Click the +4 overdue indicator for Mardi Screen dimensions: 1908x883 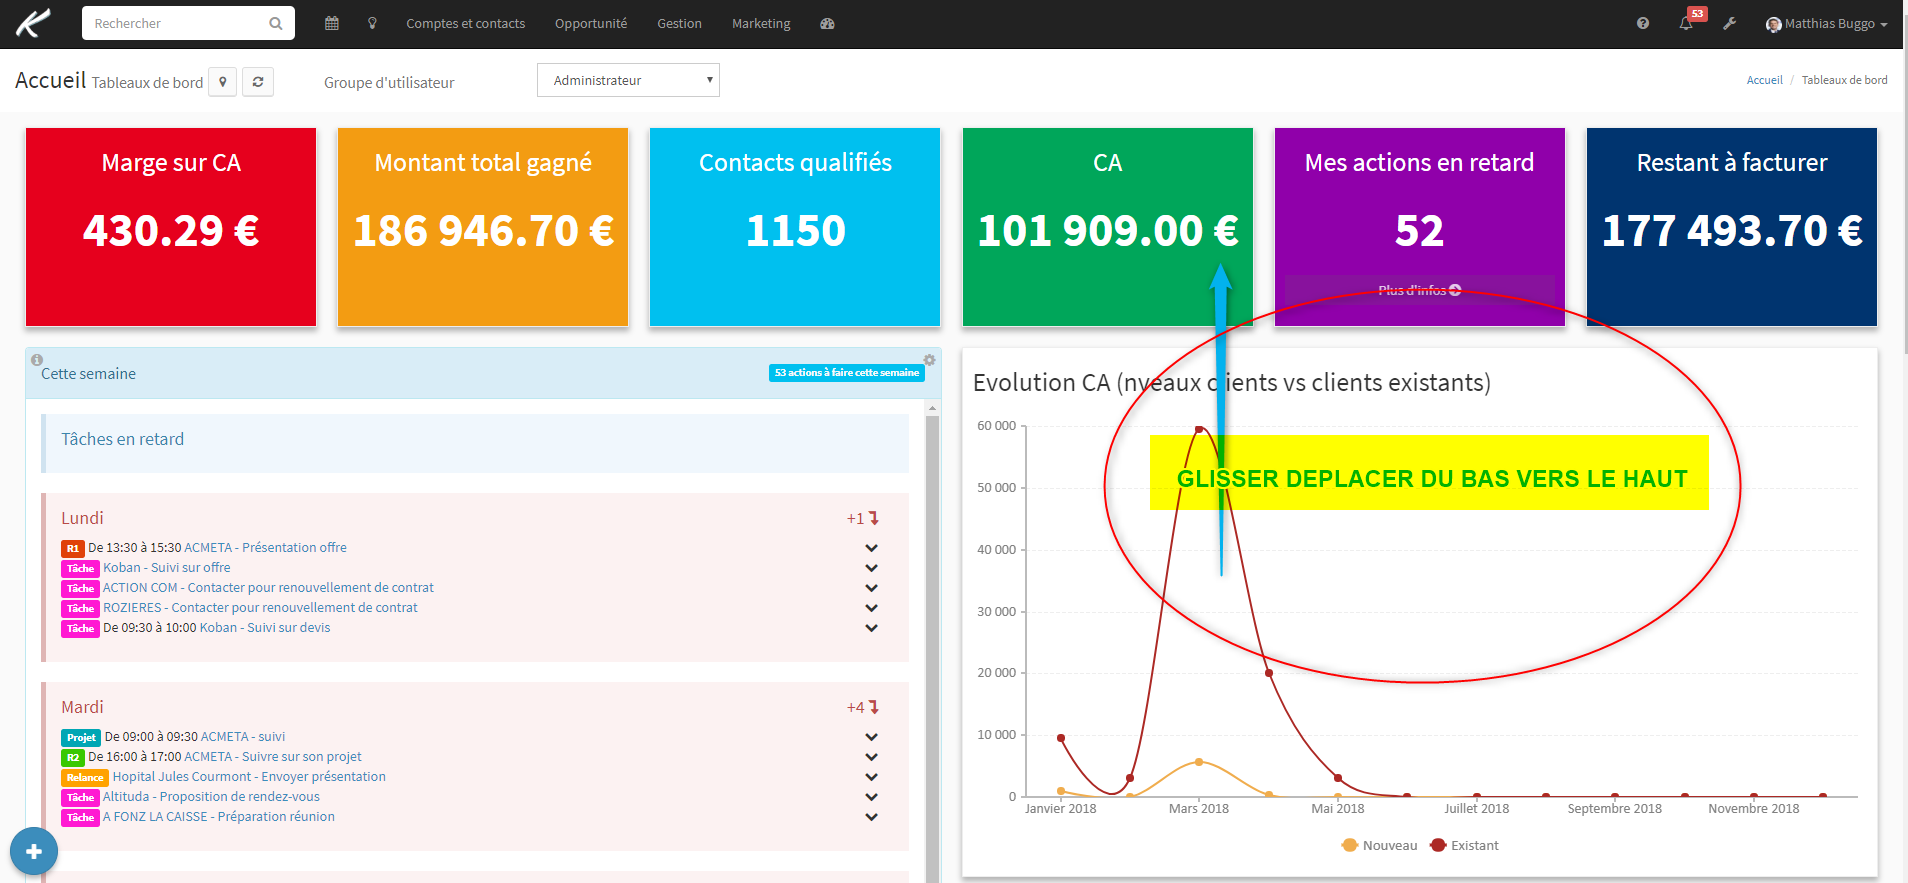pyautogui.click(x=862, y=707)
